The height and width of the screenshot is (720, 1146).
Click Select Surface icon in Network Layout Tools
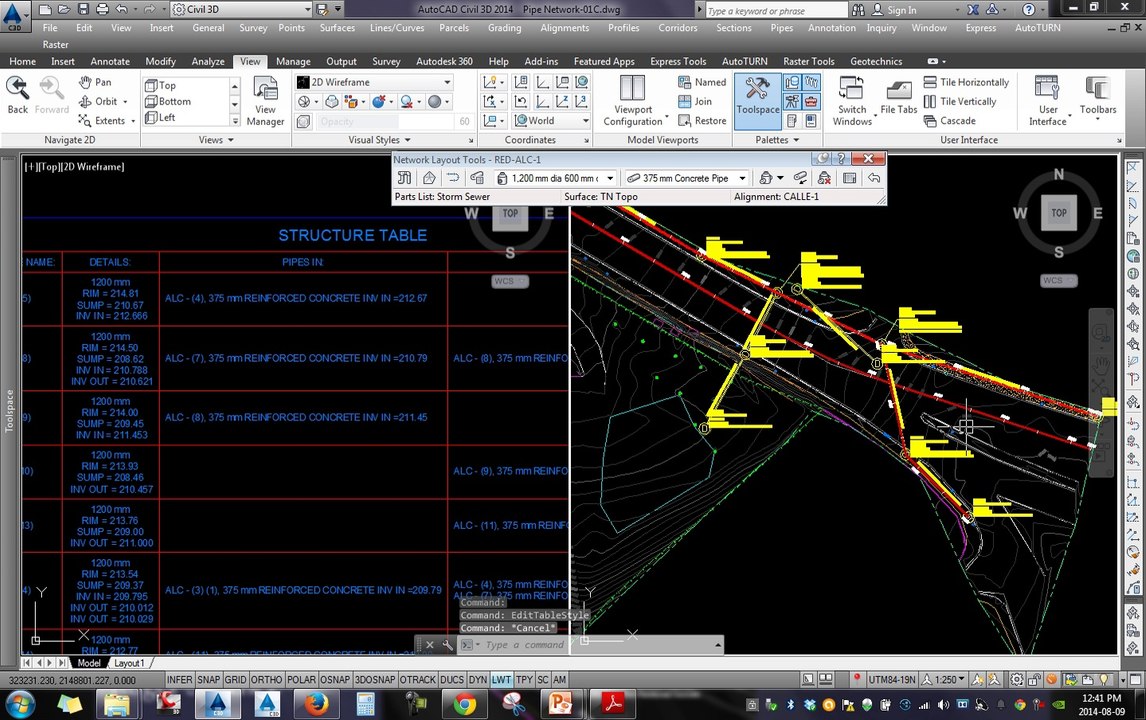point(429,178)
